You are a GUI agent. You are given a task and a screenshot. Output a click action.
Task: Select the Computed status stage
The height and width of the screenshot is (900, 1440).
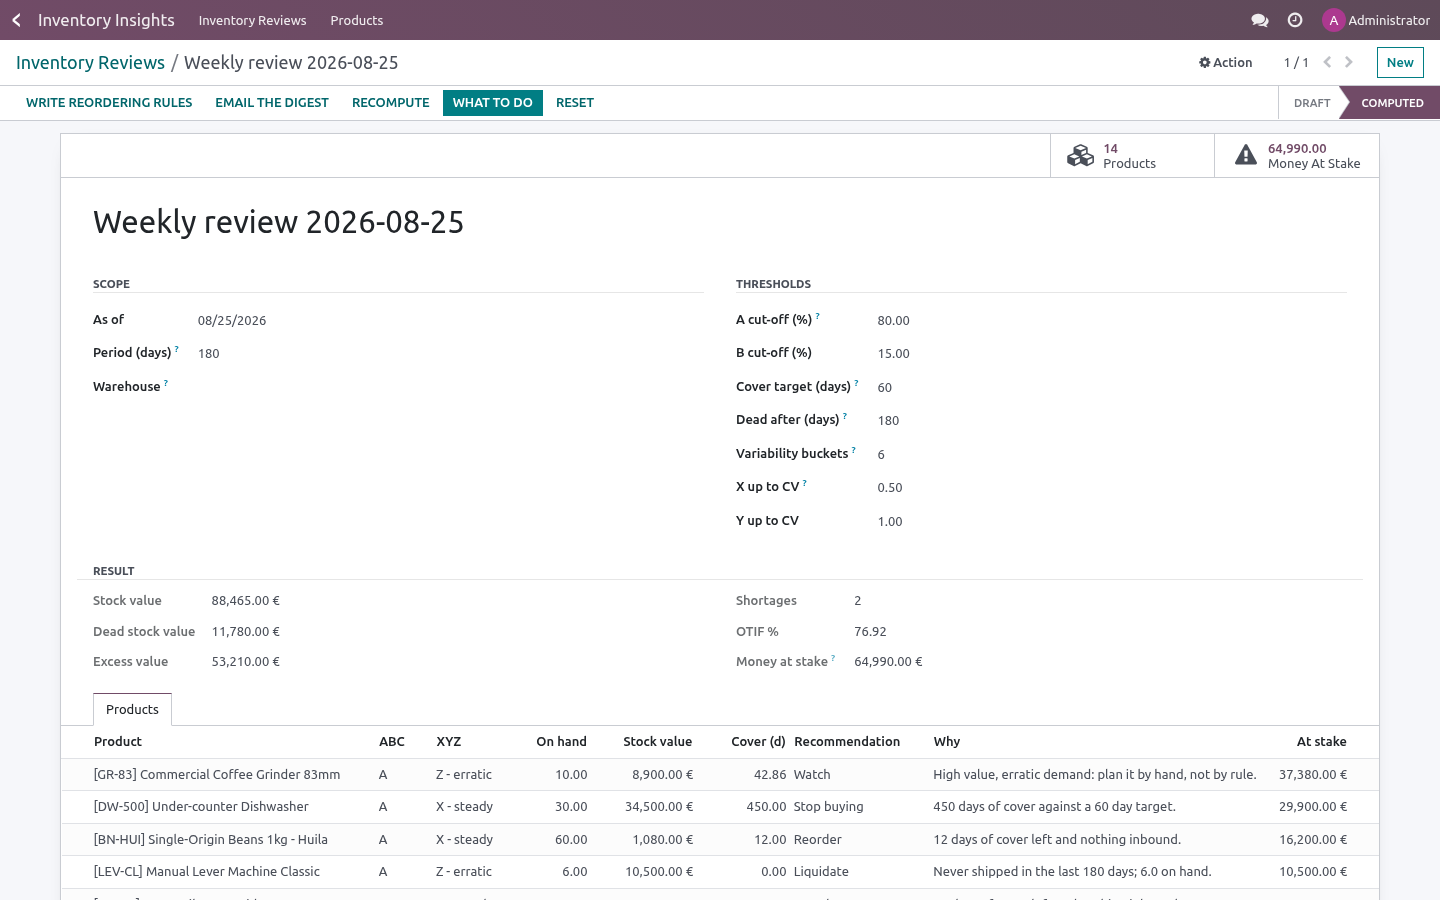[1391, 103]
